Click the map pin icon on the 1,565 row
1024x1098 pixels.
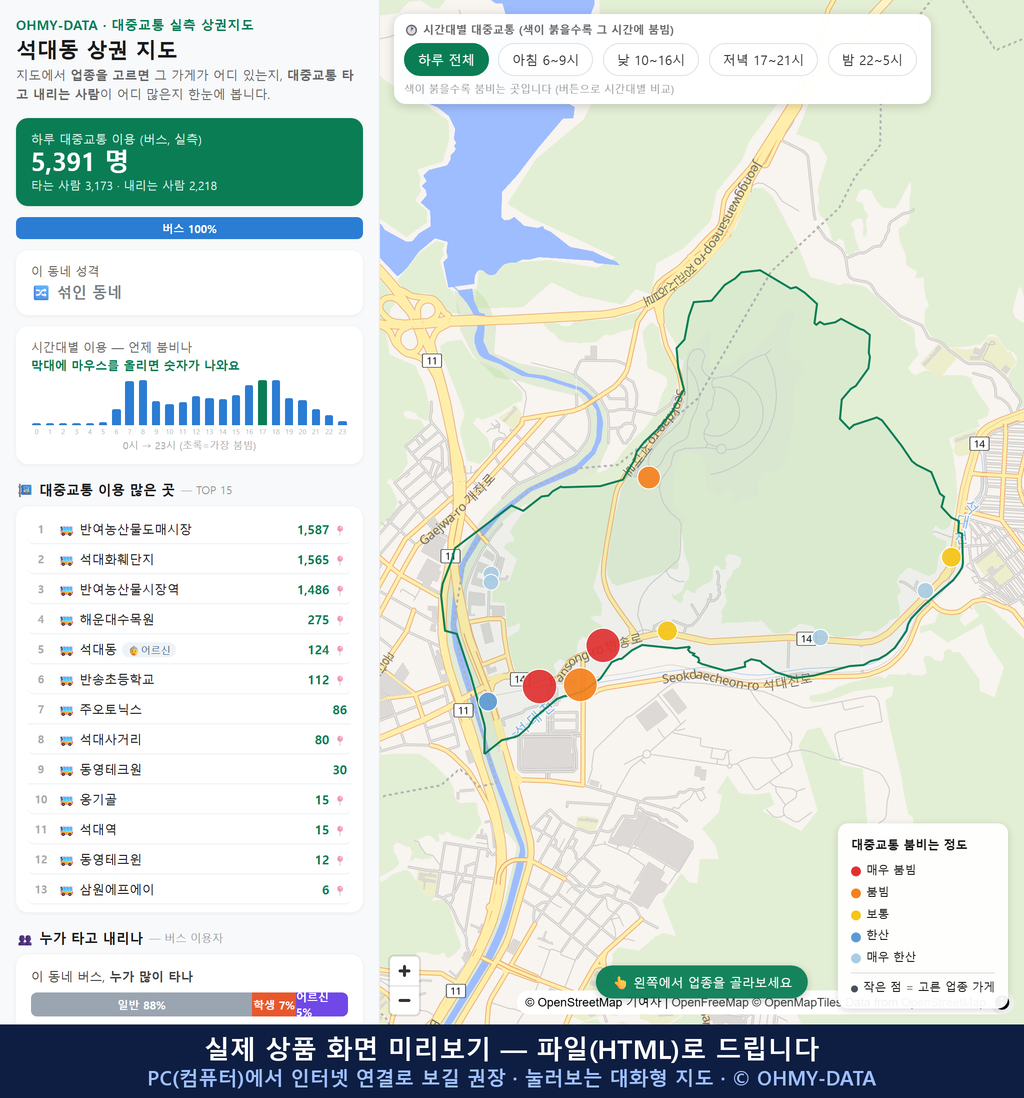point(340,560)
